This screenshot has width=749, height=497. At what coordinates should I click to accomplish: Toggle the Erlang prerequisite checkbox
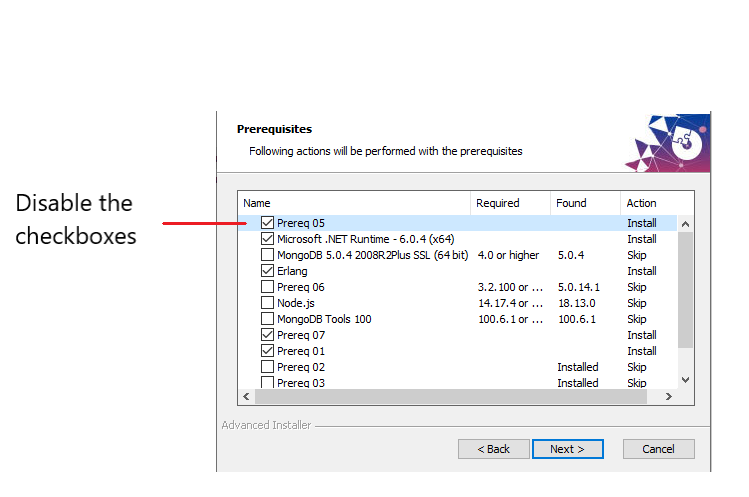tap(267, 271)
